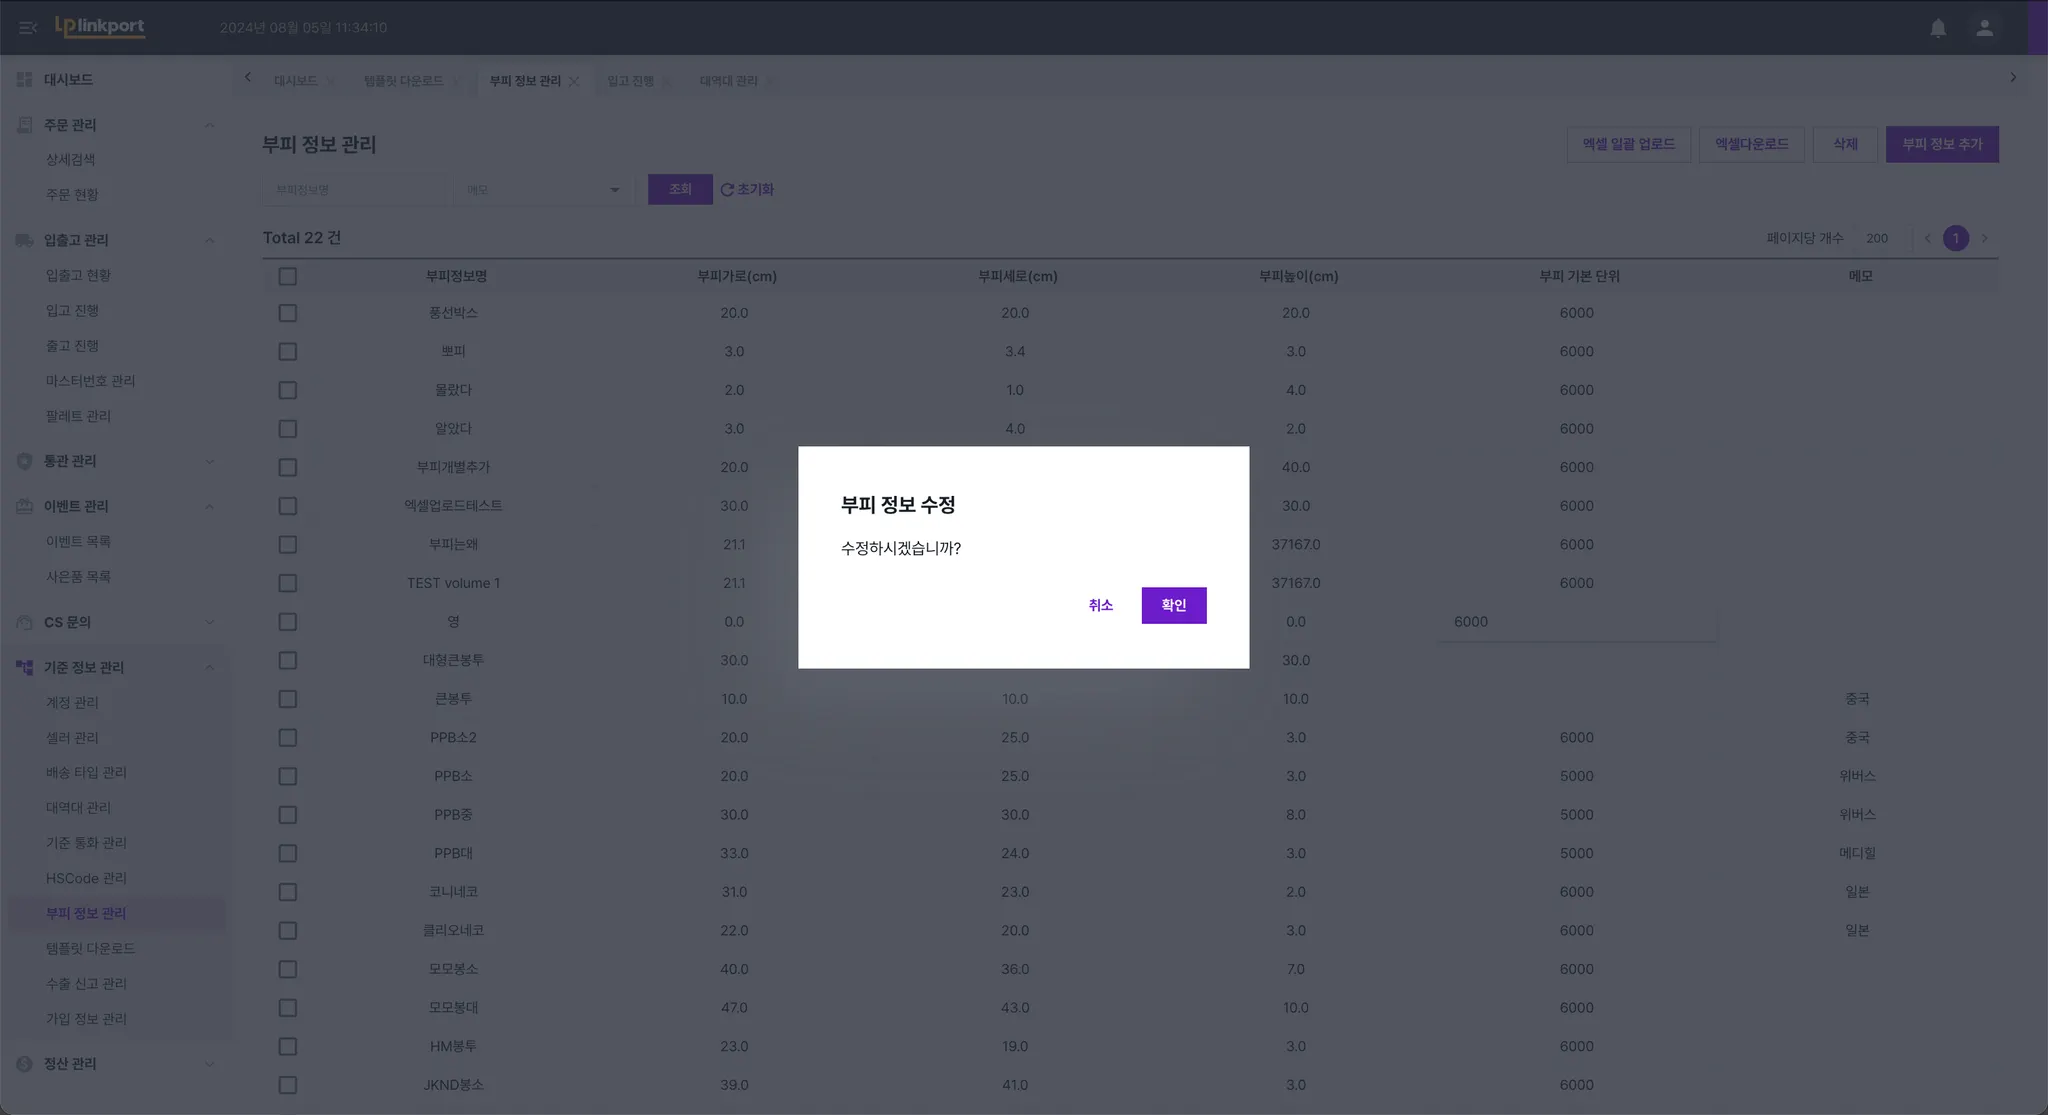Check the PPB소2 row checkbox
Image resolution: width=2048 pixels, height=1115 pixels.
[x=288, y=738]
